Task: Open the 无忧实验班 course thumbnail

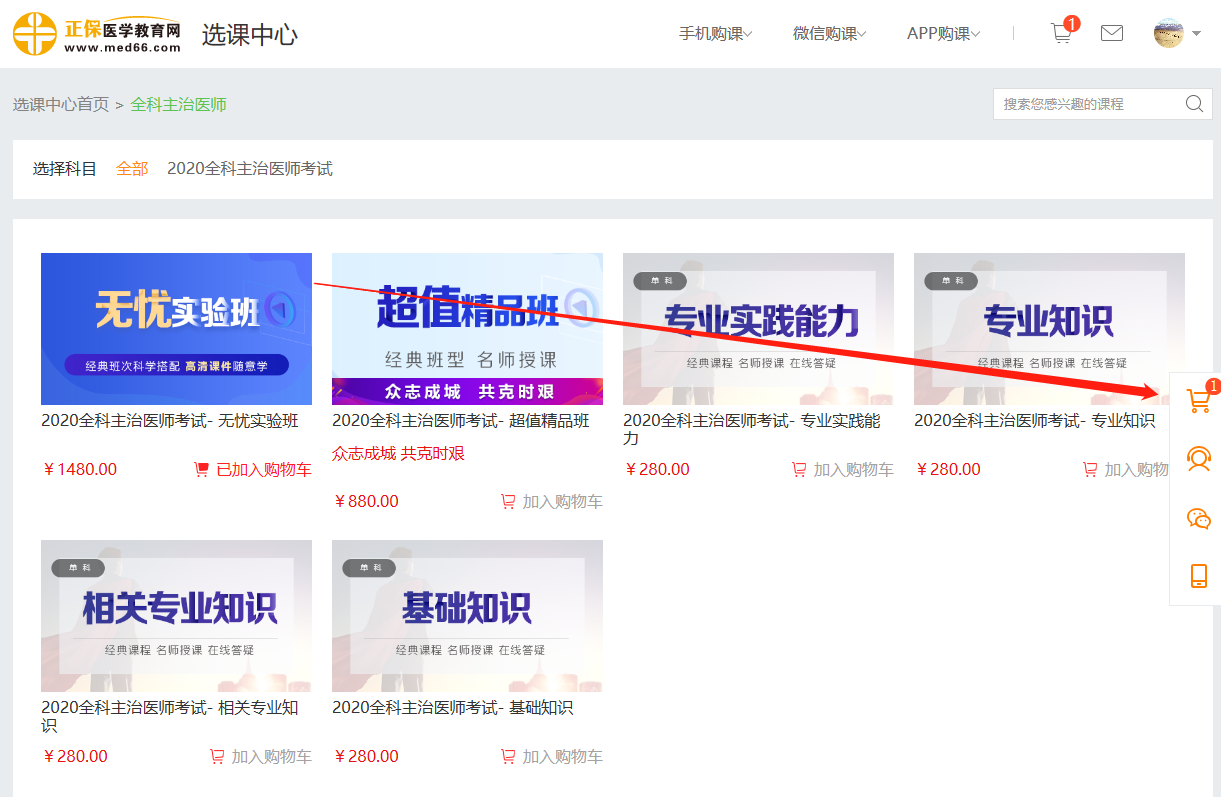Action: pyautogui.click(x=176, y=328)
